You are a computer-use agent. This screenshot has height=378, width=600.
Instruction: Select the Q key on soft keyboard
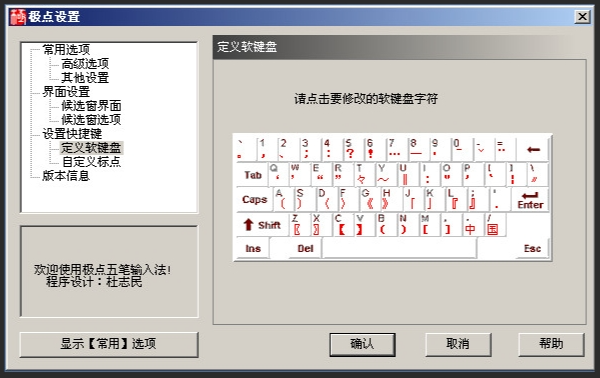click(279, 175)
